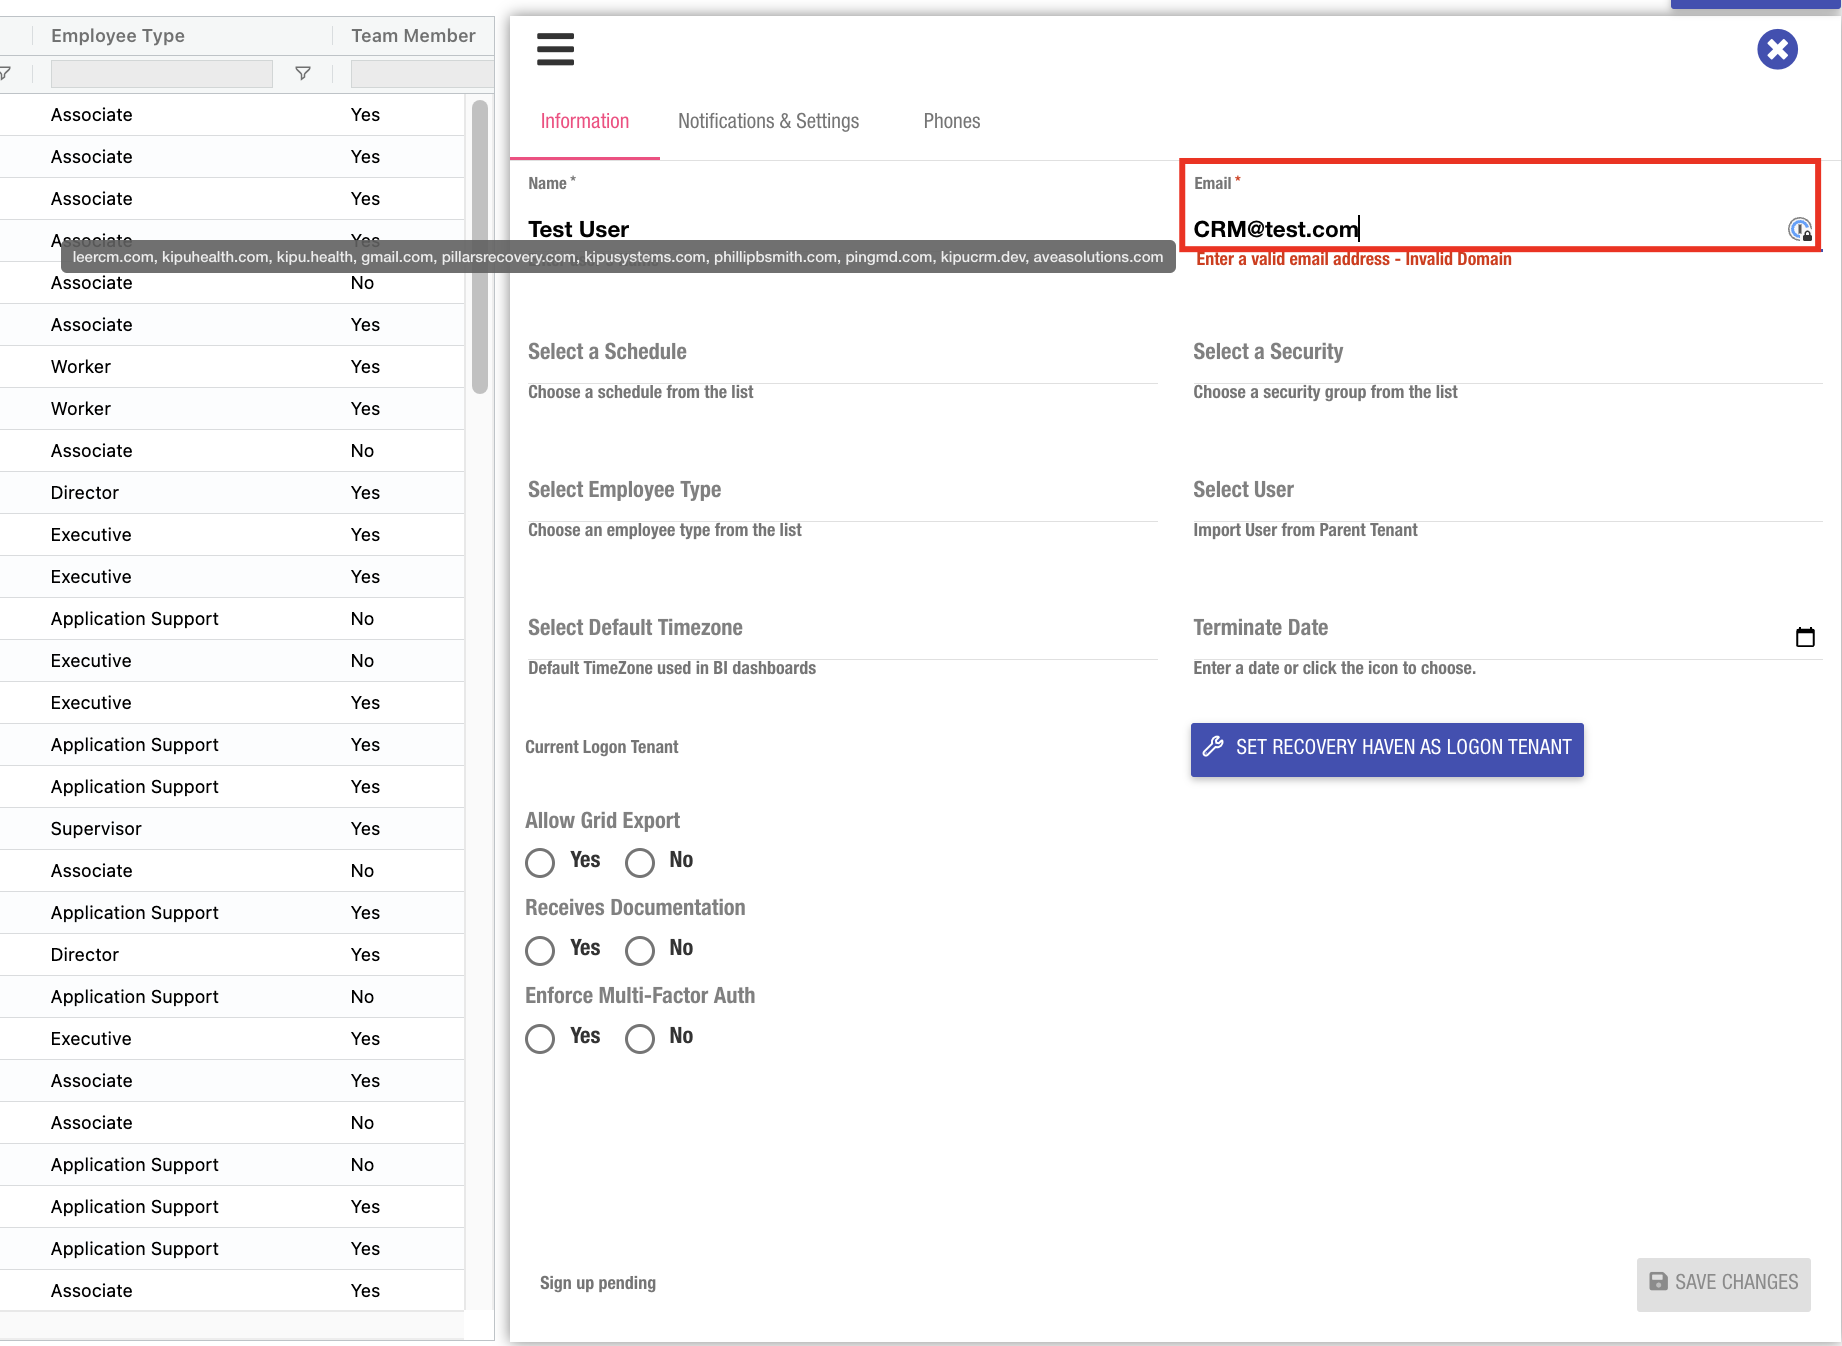Choose No for Enforce Multi-Factor Auth
This screenshot has height=1346, width=1842.
pyautogui.click(x=640, y=1038)
